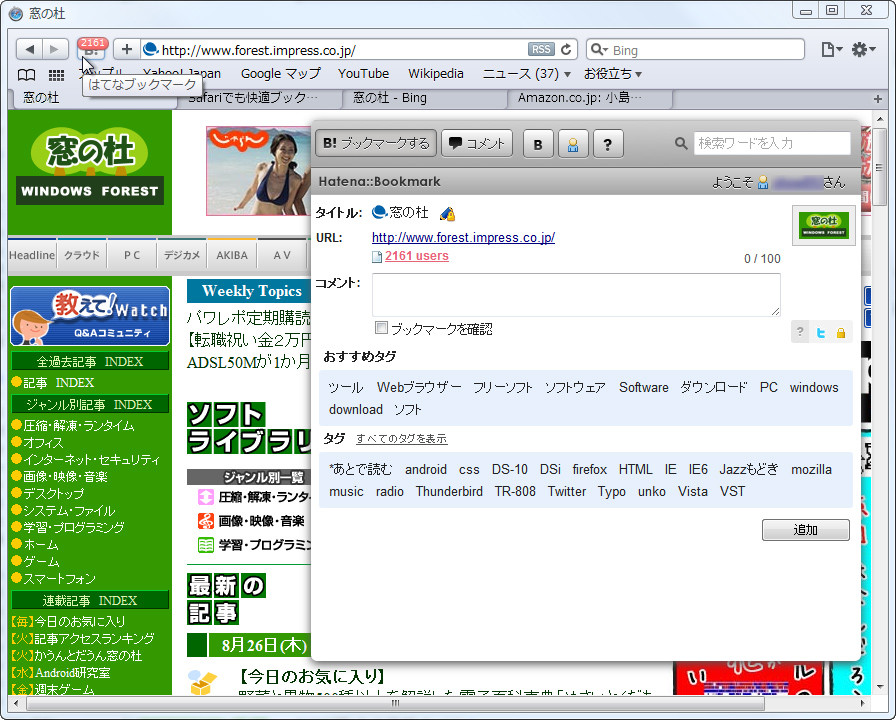Go back with the Back arrow button

point(30,50)
